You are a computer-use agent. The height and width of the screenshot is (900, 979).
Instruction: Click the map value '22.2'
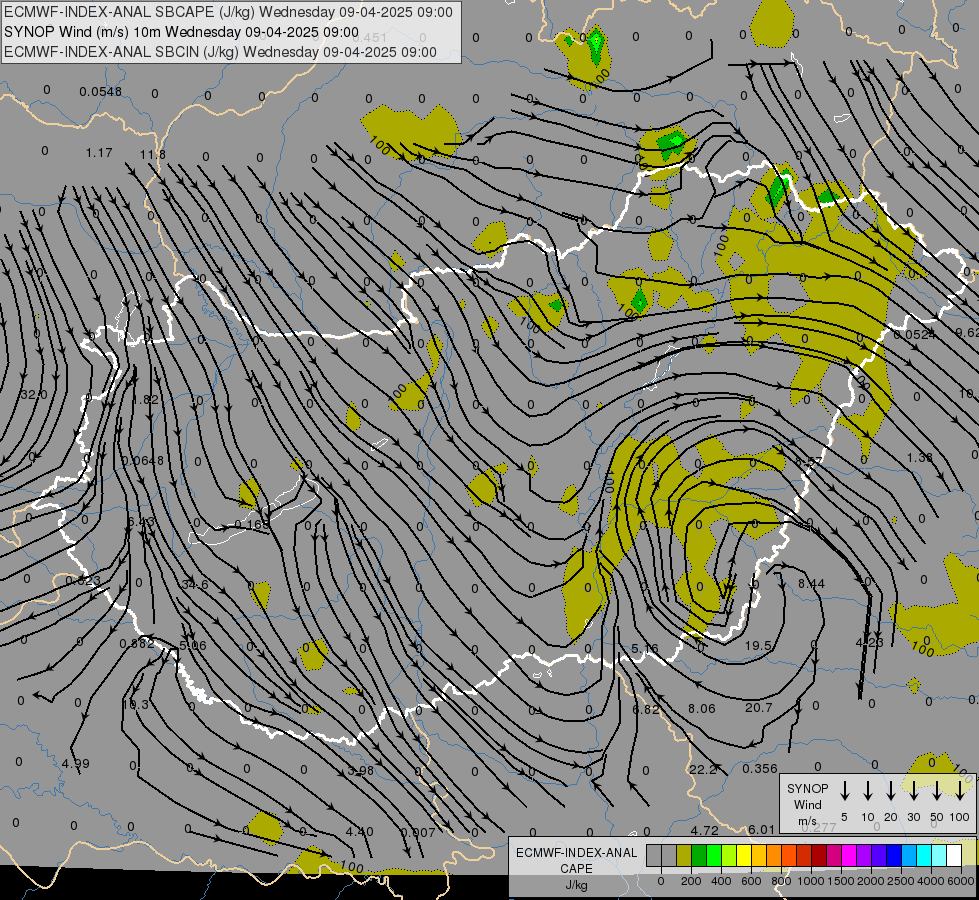point(703,769)
